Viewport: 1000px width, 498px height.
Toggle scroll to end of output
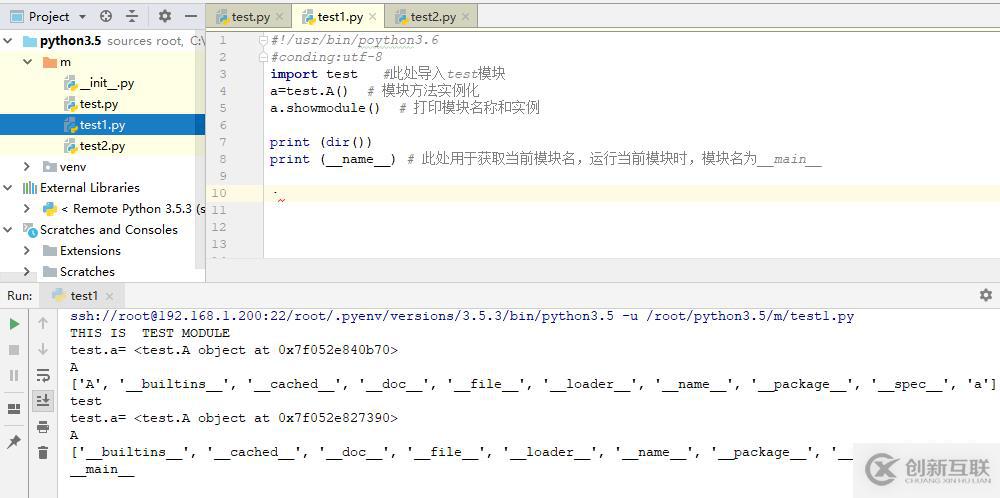click(x=43, y=400)
